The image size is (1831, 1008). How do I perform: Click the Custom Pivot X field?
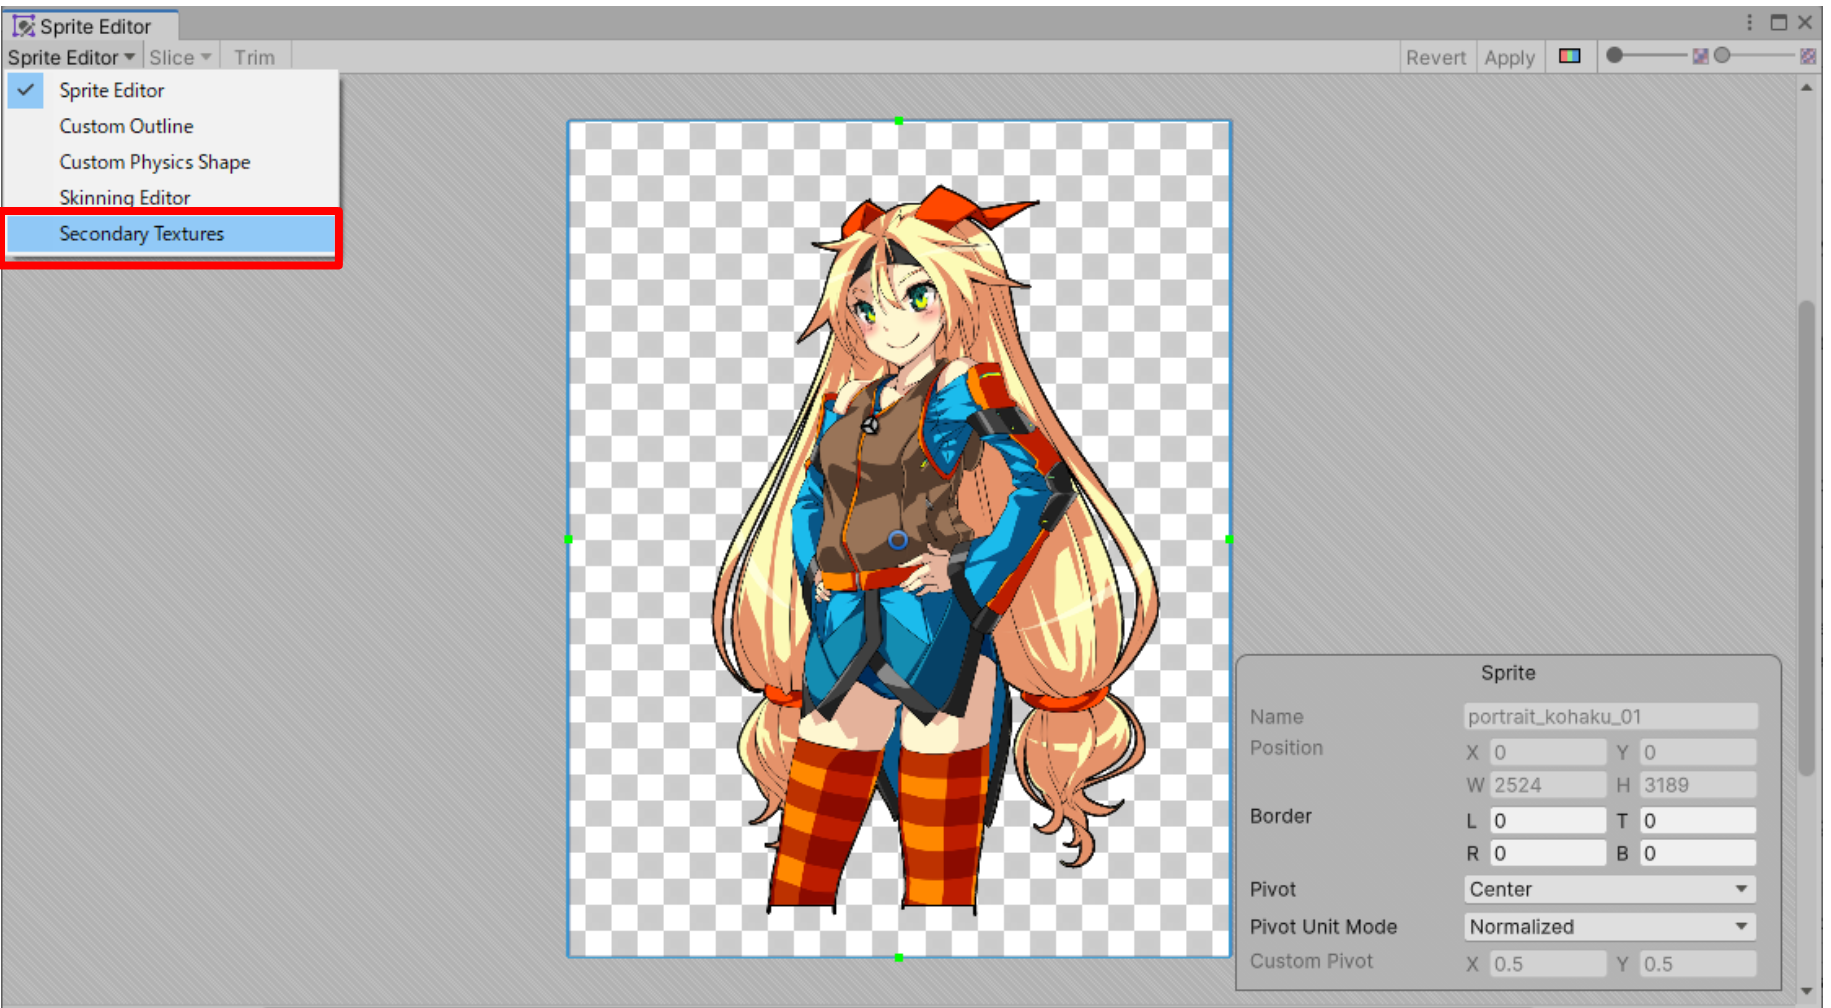point(1547,964)
